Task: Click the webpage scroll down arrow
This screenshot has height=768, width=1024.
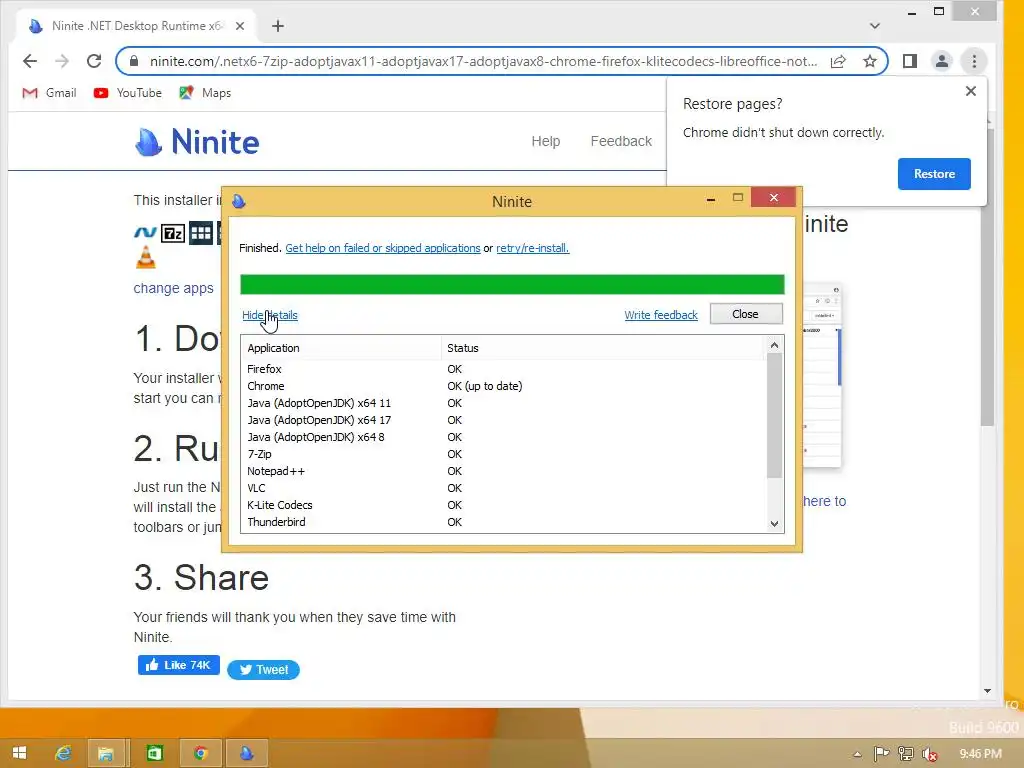Action: (x=987, y=691)
